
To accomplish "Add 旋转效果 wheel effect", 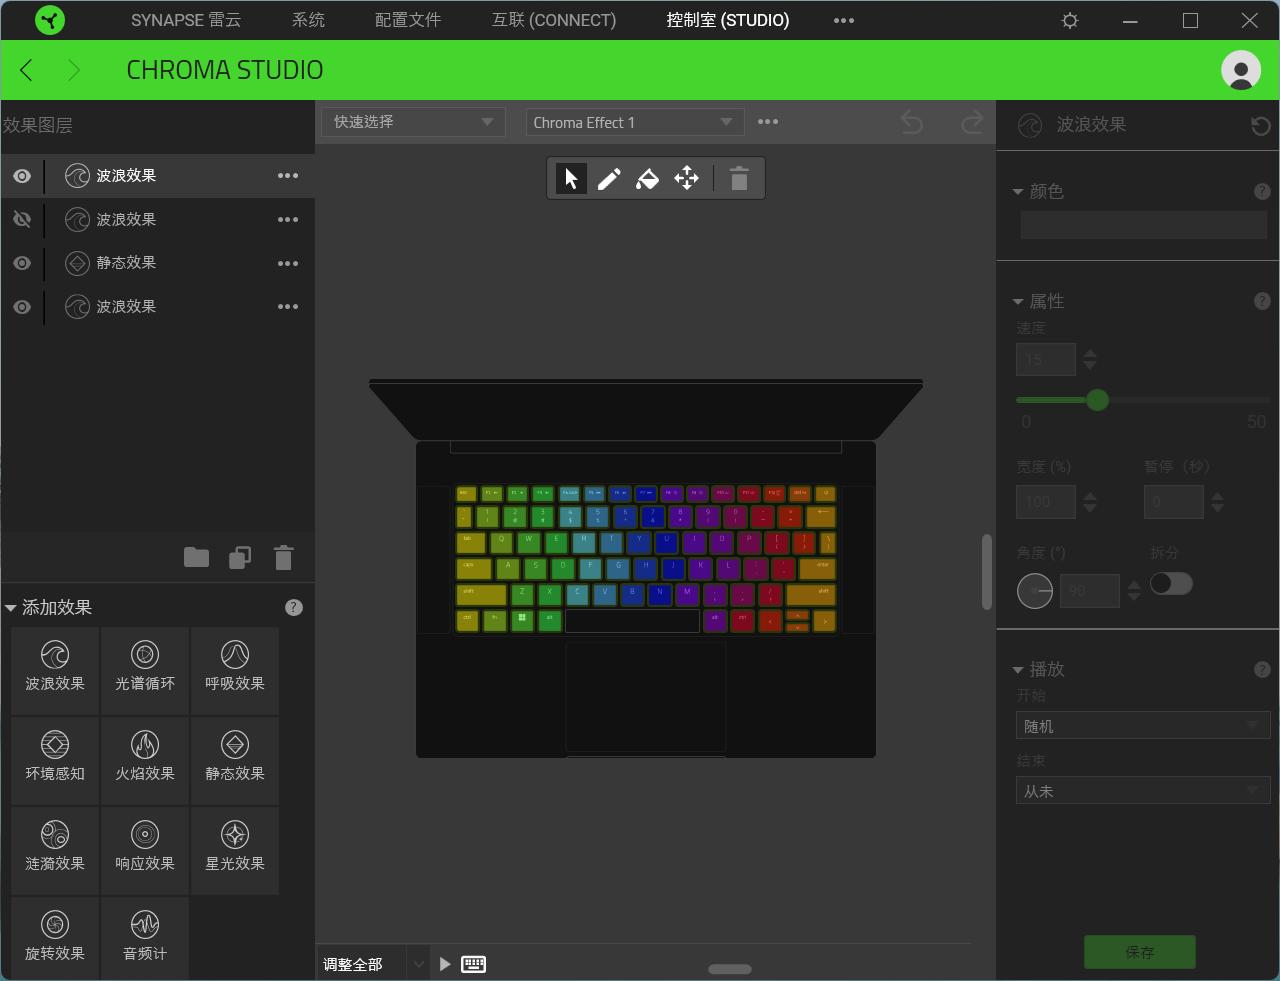I will point(55,939).
